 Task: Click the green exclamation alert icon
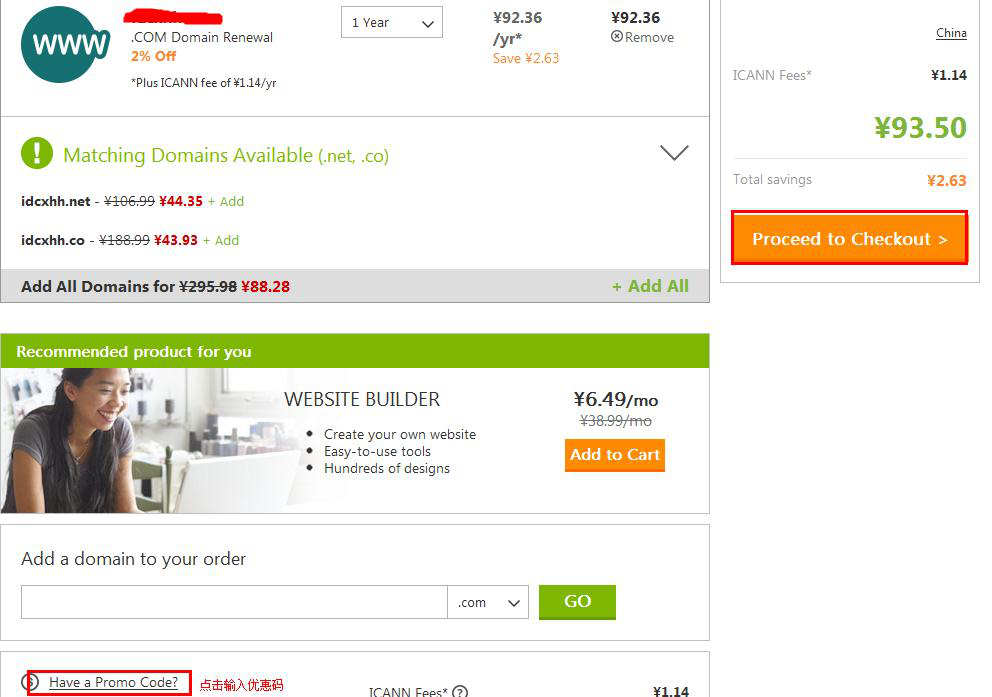[x=37, y=153]
